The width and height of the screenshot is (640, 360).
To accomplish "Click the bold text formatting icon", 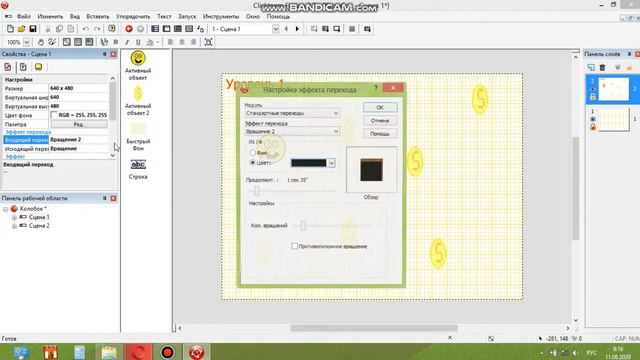I will coord(116,42).
